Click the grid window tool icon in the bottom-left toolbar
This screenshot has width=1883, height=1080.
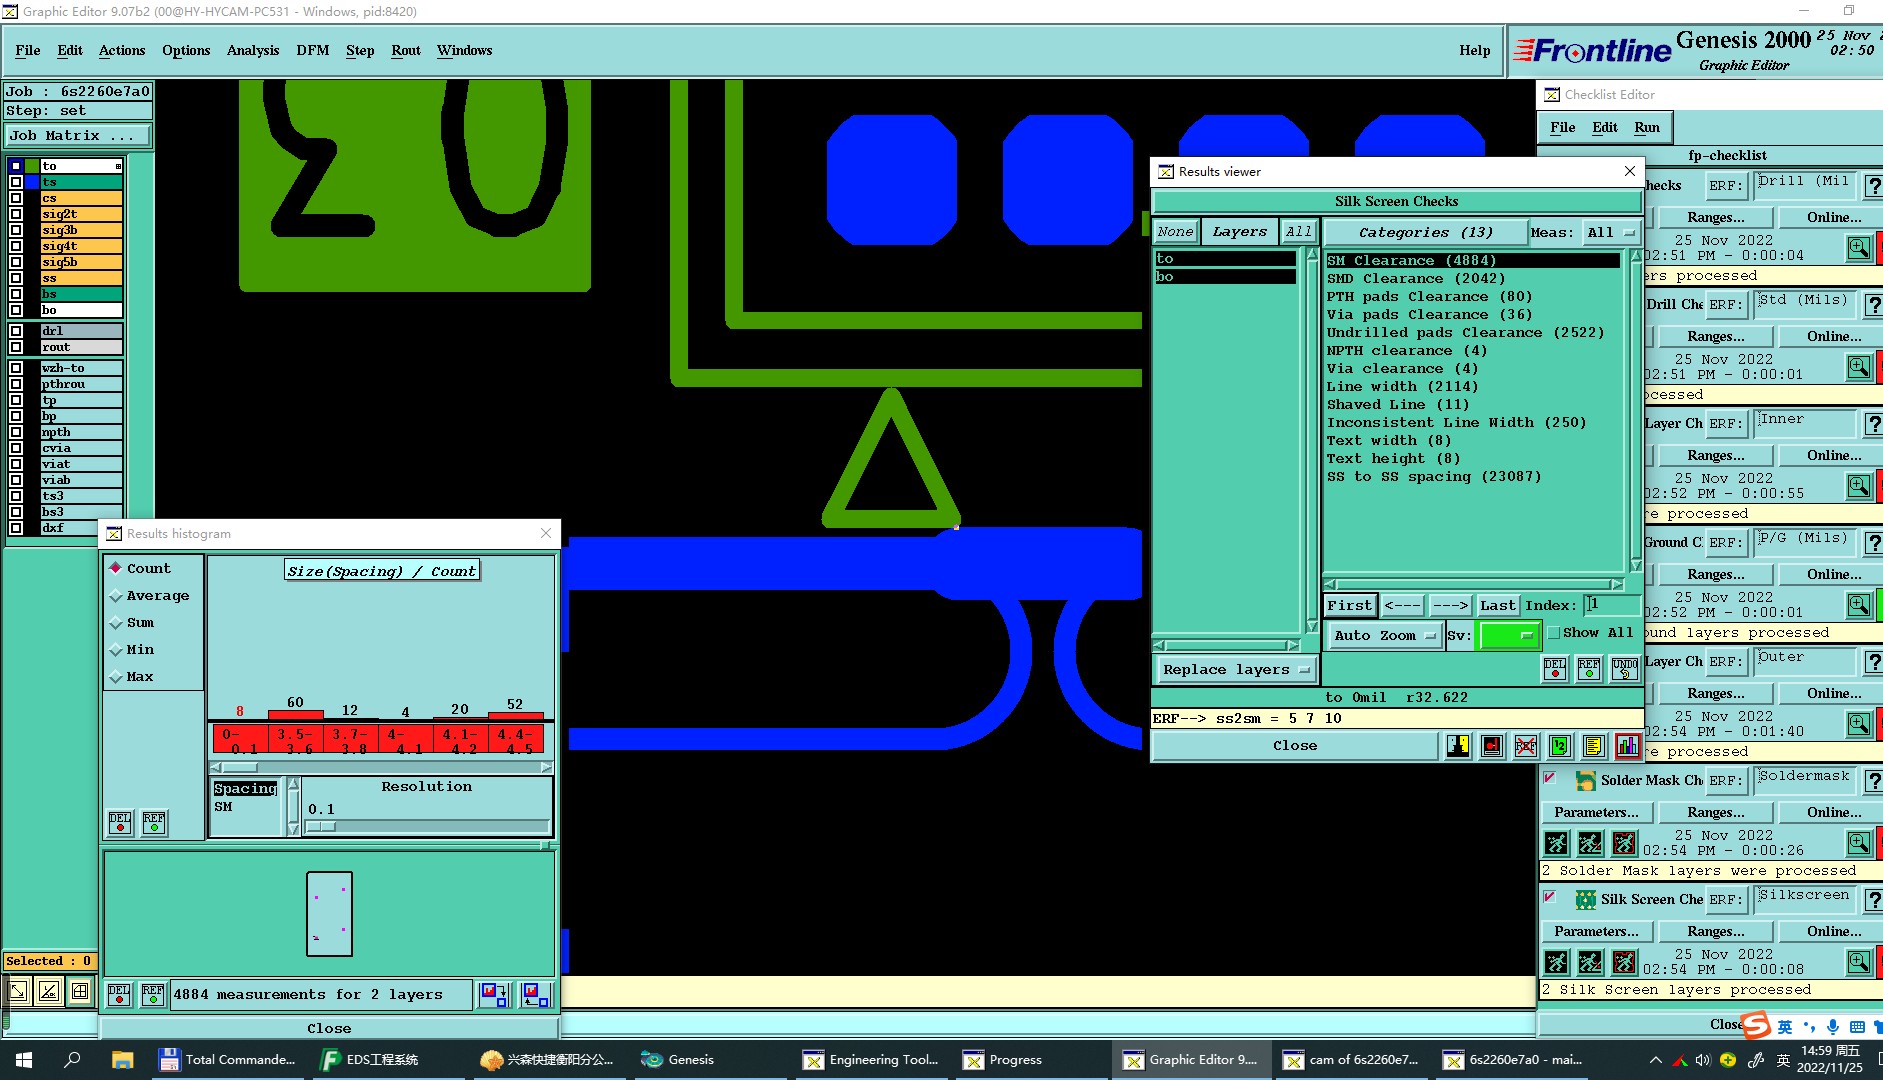point(80,991)
